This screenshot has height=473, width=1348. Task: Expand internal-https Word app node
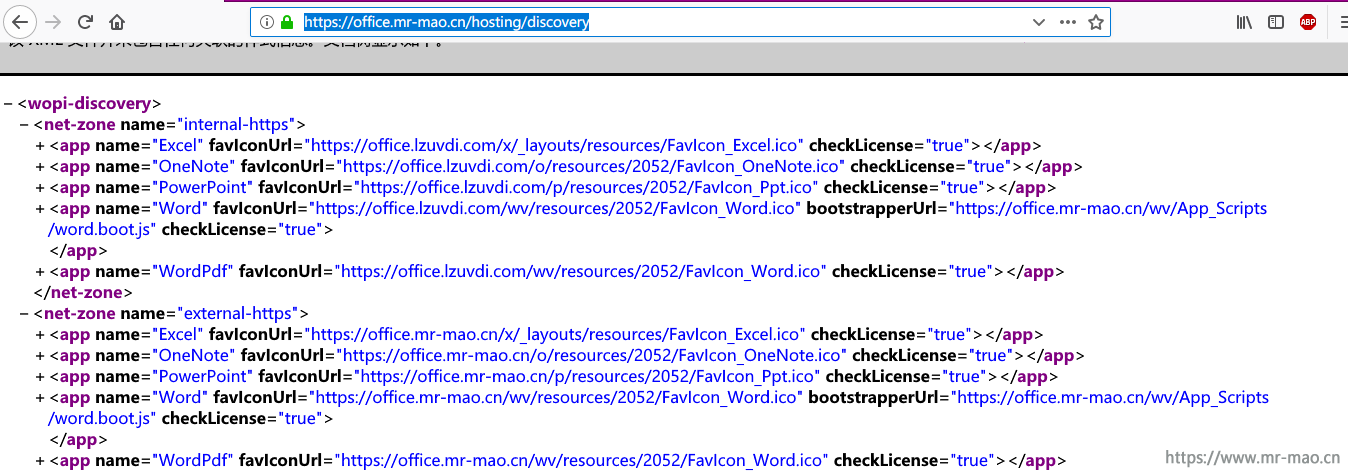coord(40,208)
